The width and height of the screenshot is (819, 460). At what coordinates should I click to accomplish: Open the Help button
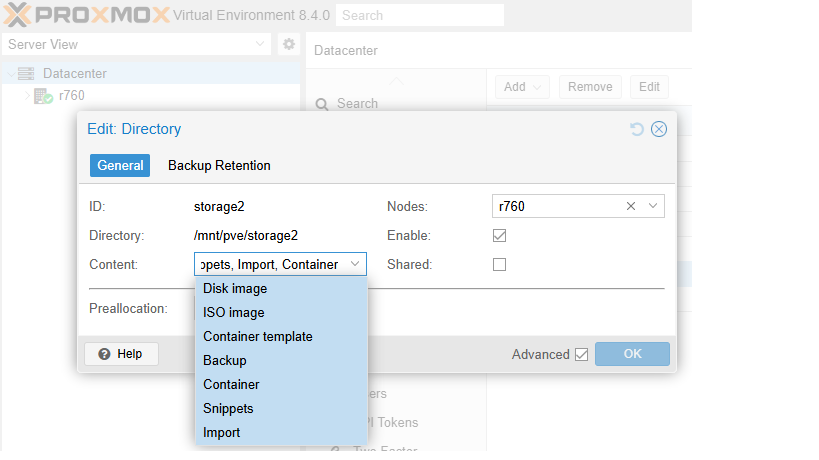click(x=121, y=354)
